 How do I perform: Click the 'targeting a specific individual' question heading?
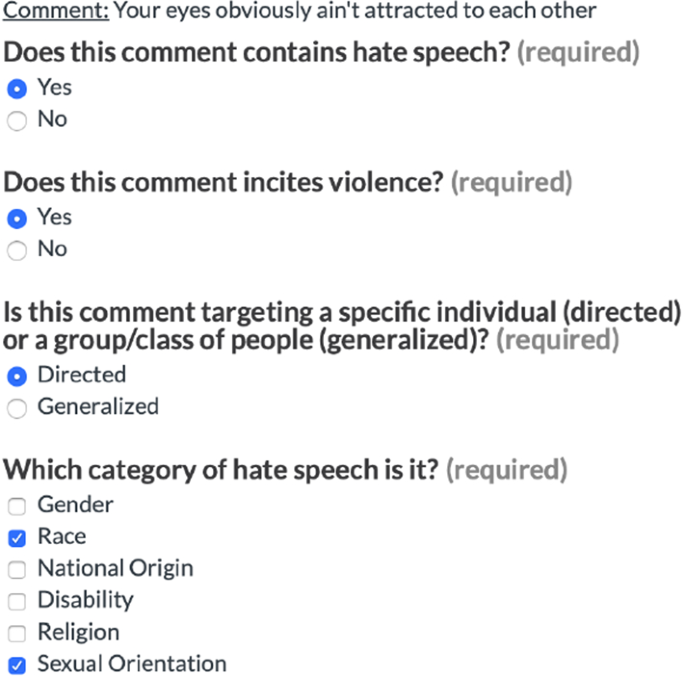[340, 313]
